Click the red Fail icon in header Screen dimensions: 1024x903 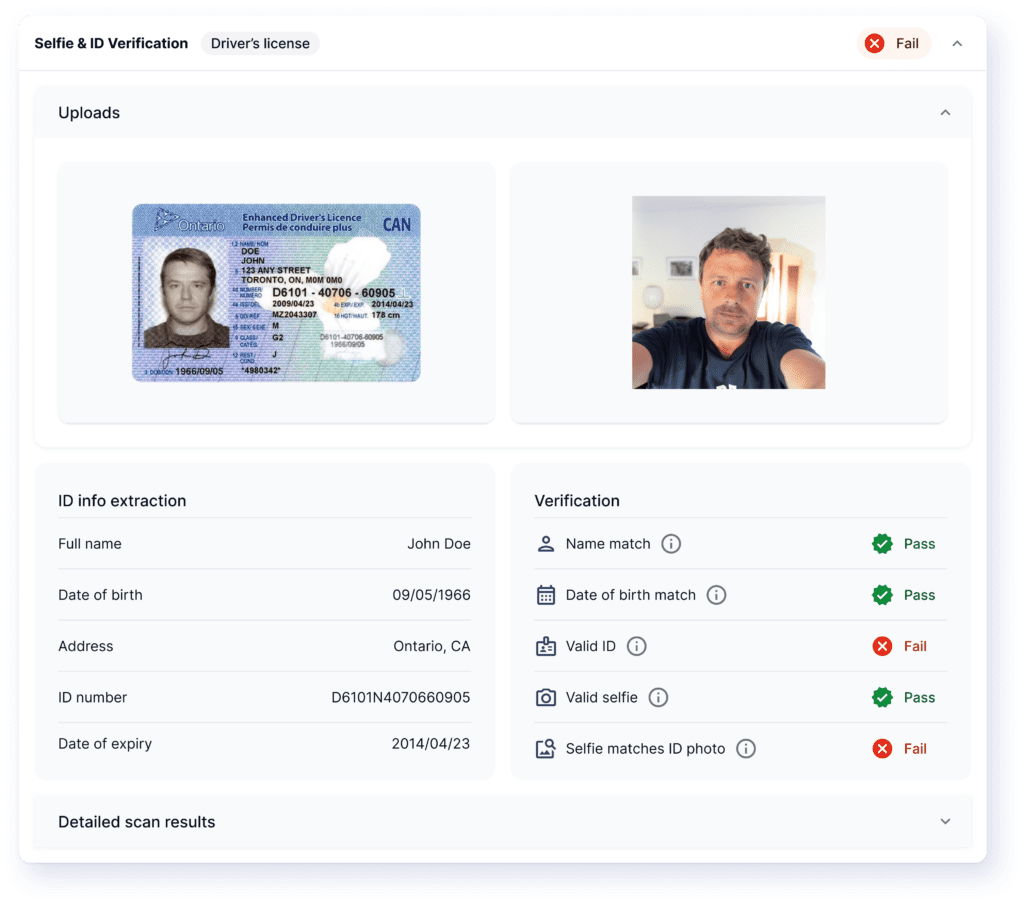875,44
